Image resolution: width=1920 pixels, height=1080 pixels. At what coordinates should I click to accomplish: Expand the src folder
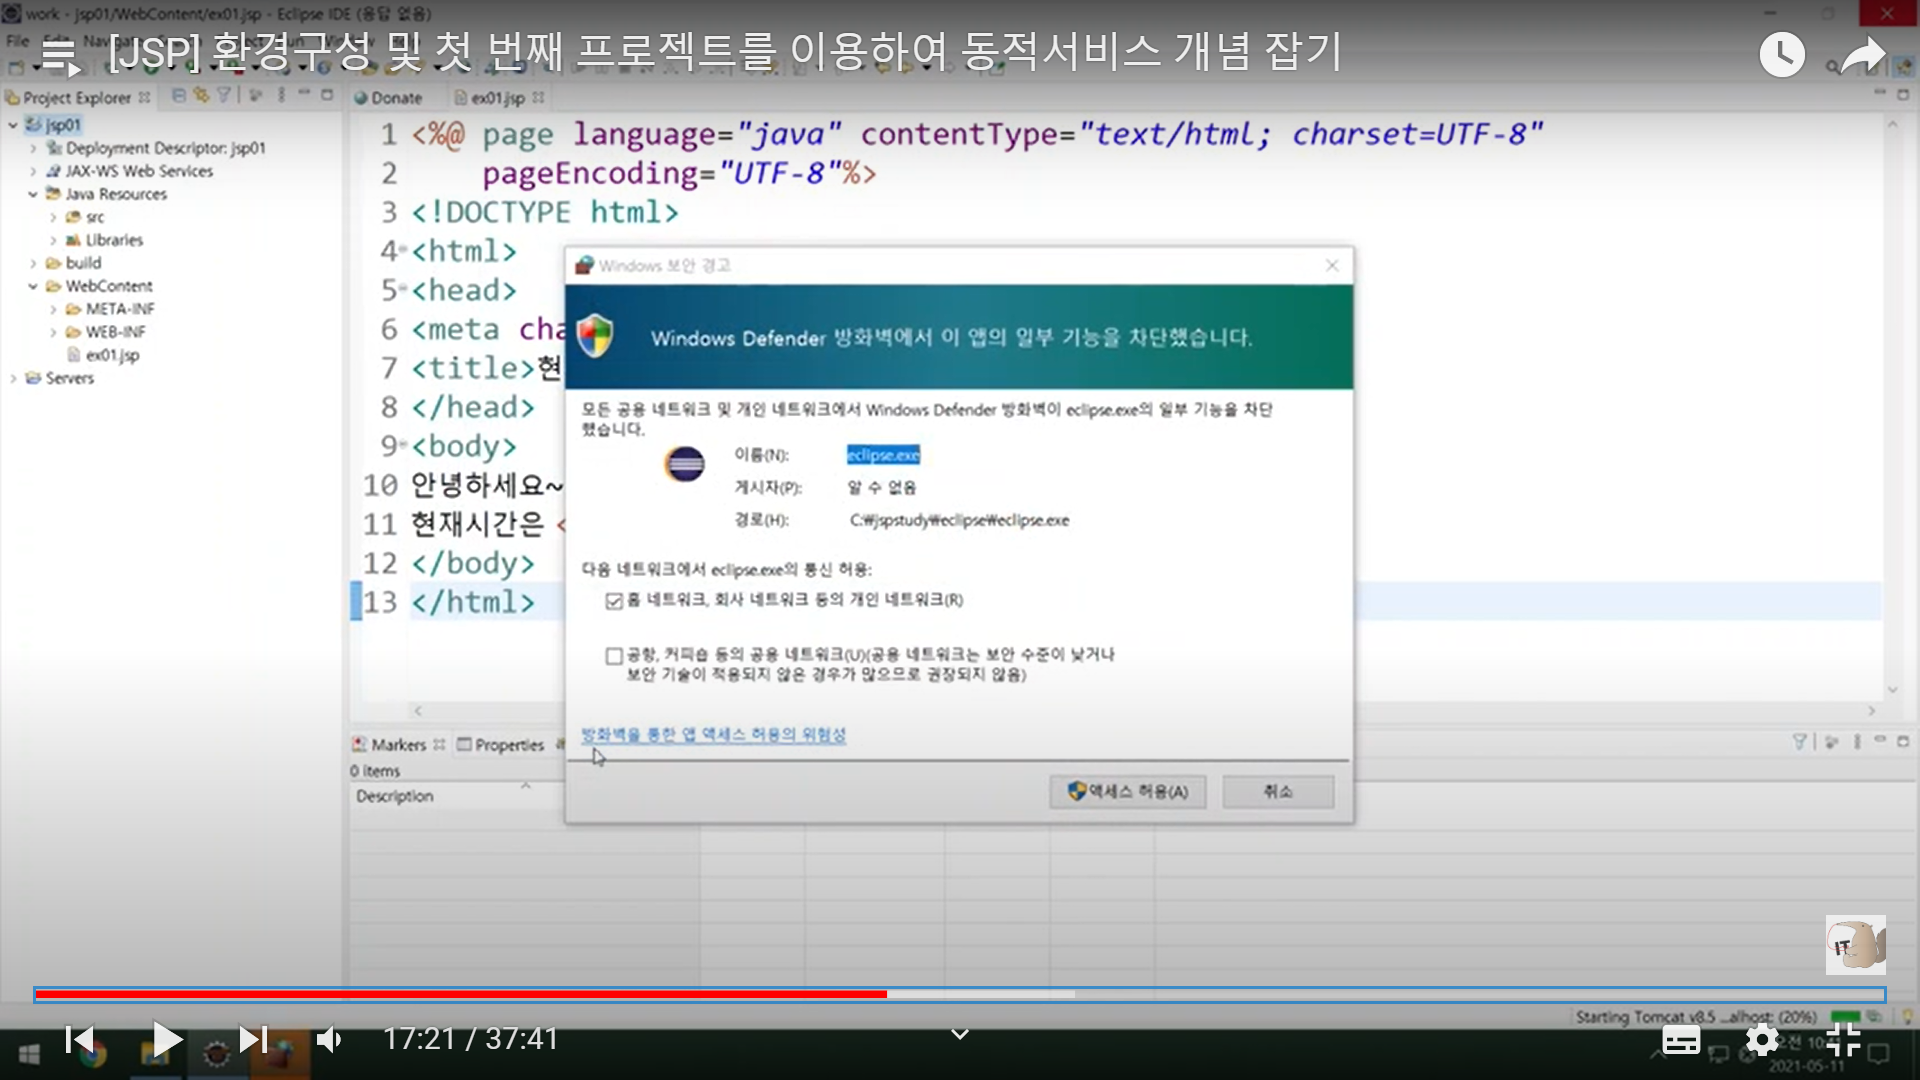(53, 217)
